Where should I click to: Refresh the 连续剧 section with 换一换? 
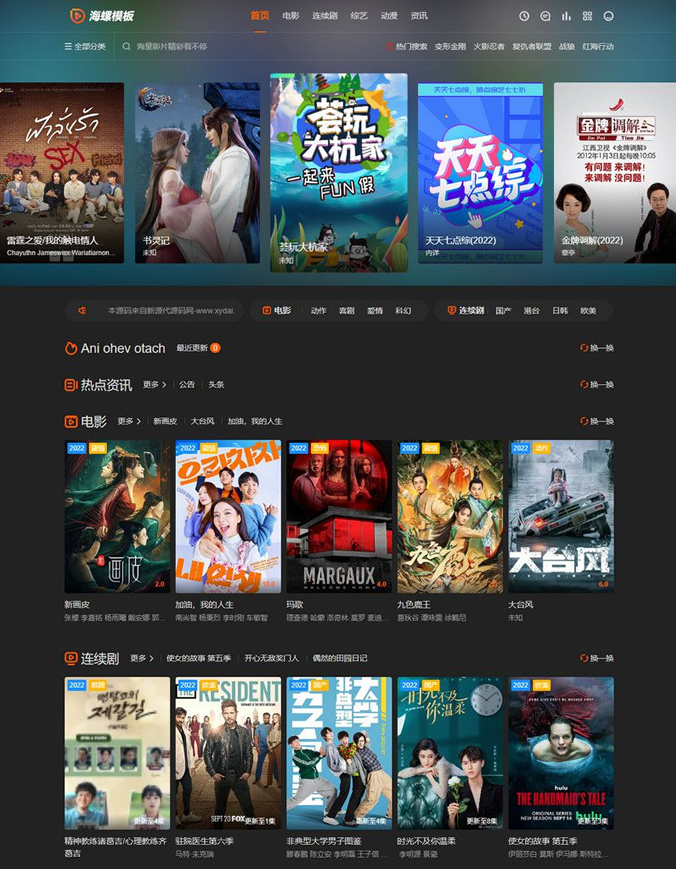pos(597,658)
